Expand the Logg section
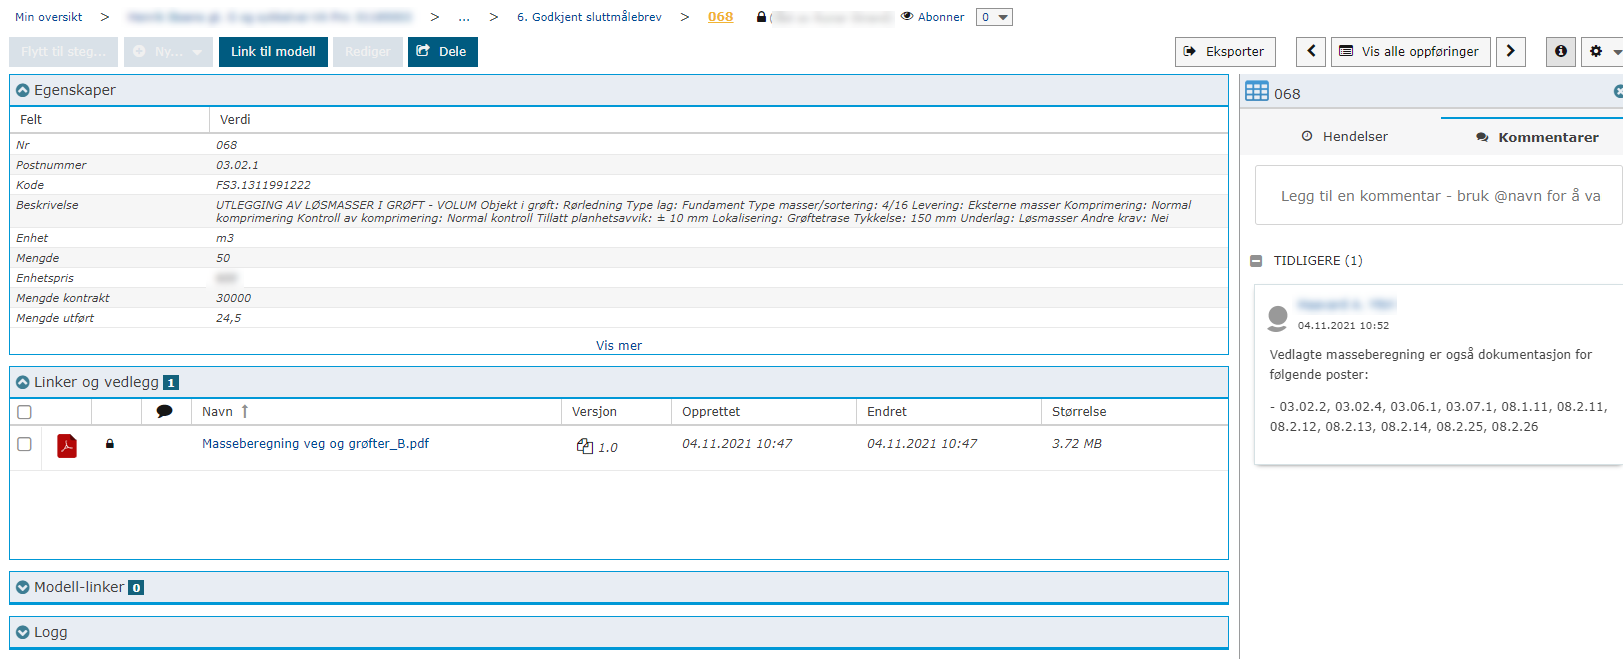This screenshot has width=1623, height=659. (23, 633)
